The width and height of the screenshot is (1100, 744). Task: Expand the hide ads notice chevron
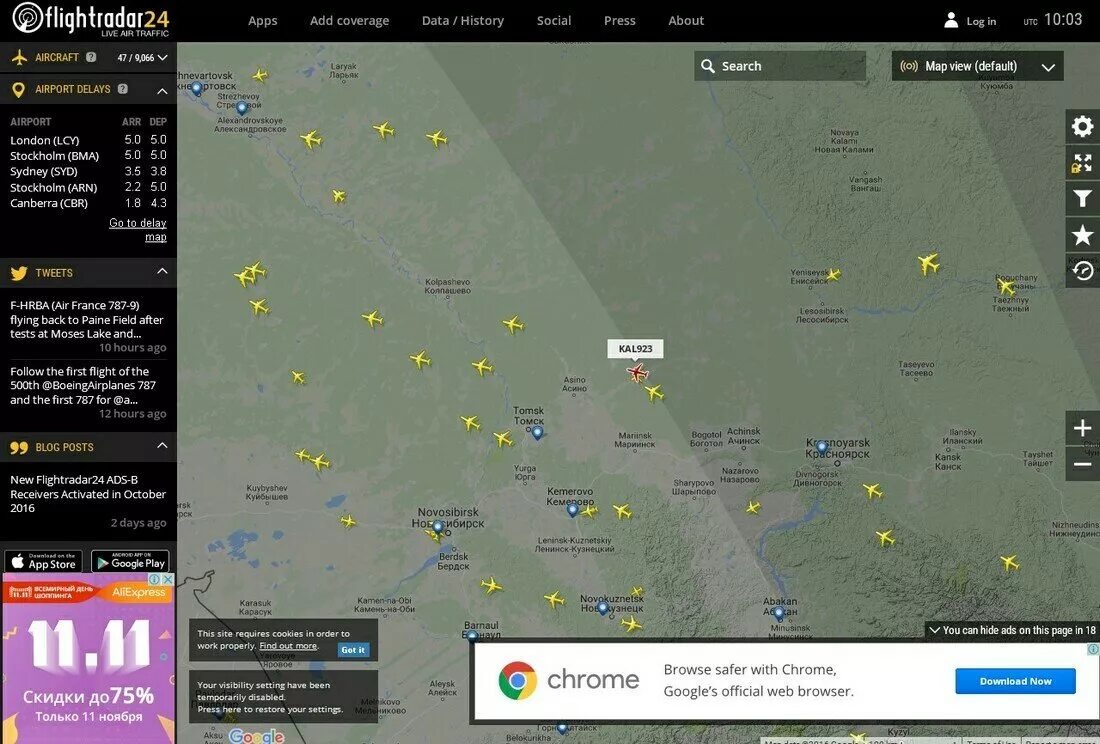click(x=934, y=630)
